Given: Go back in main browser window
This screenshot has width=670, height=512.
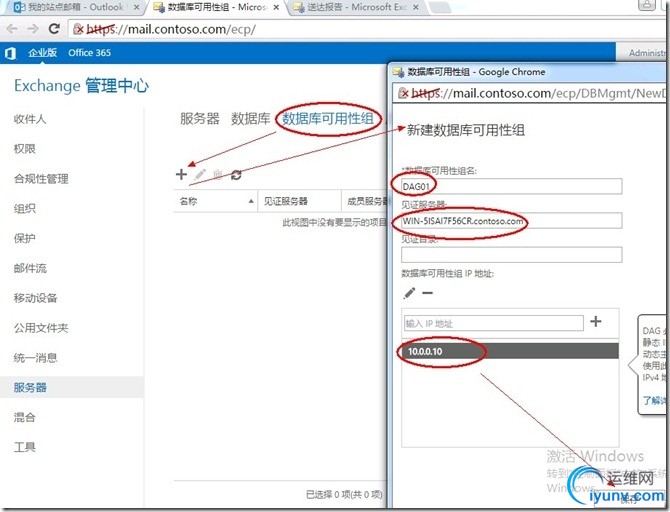Looking at the screenshot, I should [12, 29].
